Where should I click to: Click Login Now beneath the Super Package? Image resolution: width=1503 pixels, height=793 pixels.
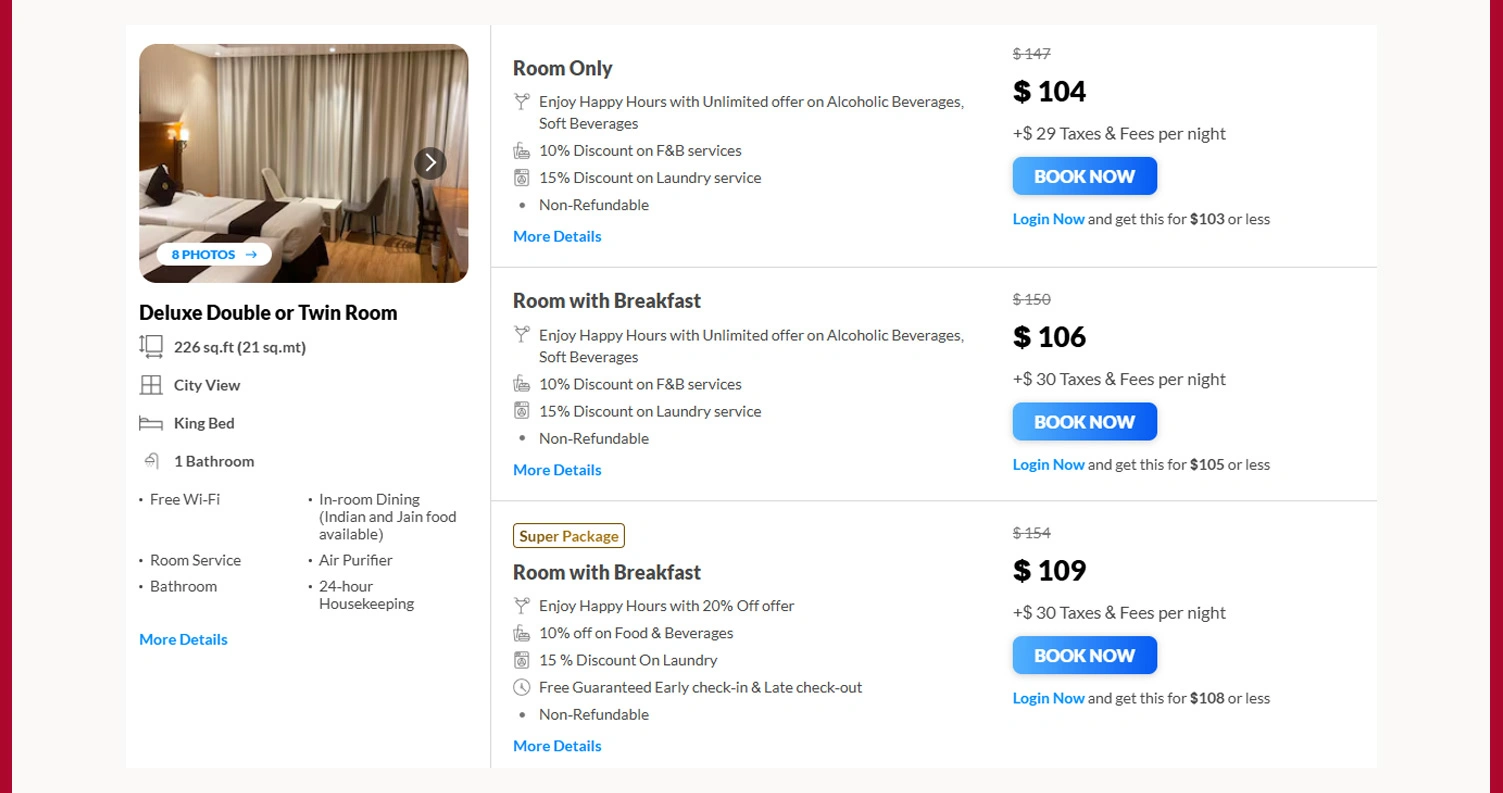tap(1048, 698)
